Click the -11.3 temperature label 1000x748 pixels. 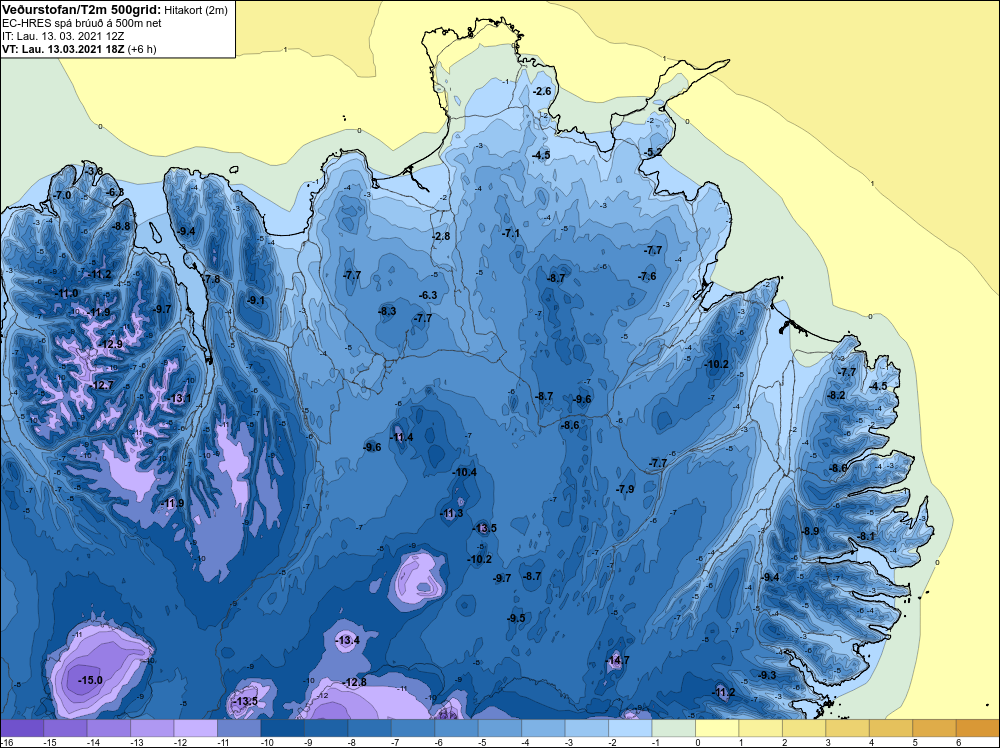[451, 513]
